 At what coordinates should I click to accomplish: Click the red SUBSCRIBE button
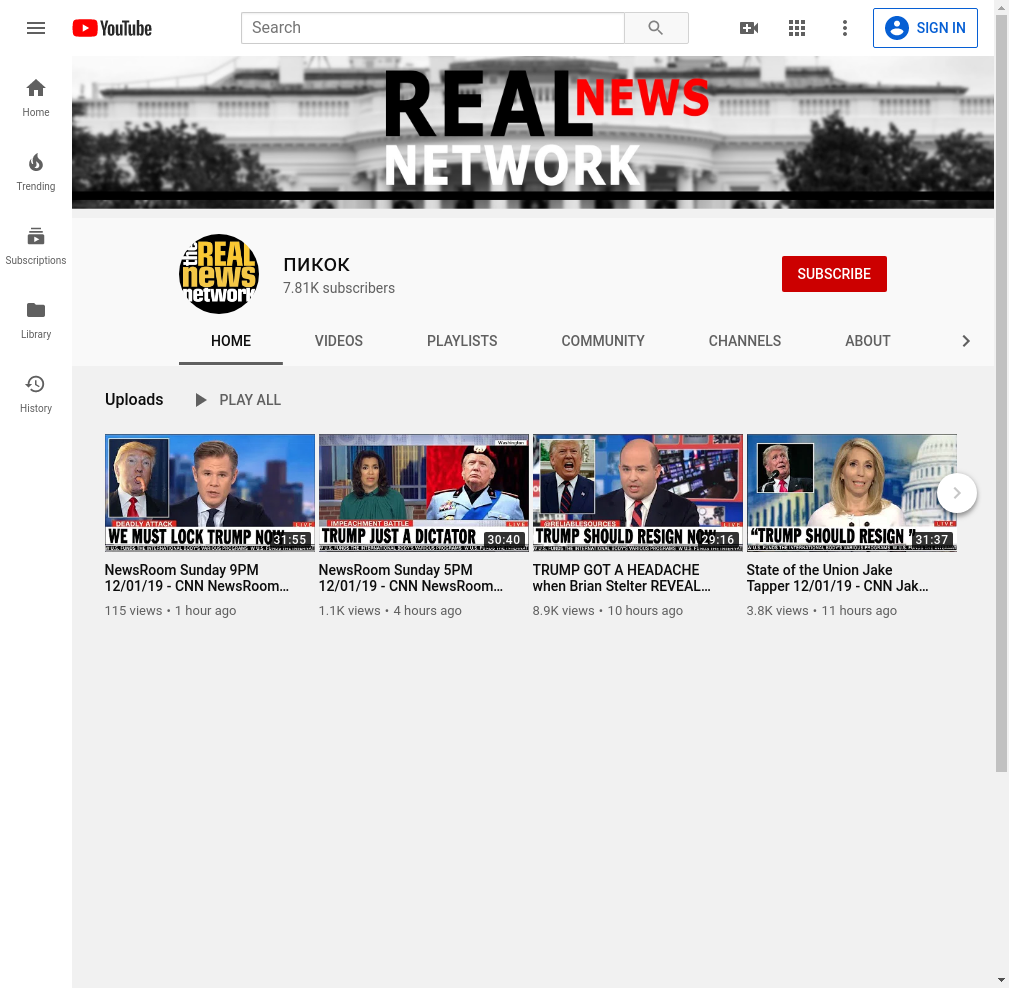[834, 274]
